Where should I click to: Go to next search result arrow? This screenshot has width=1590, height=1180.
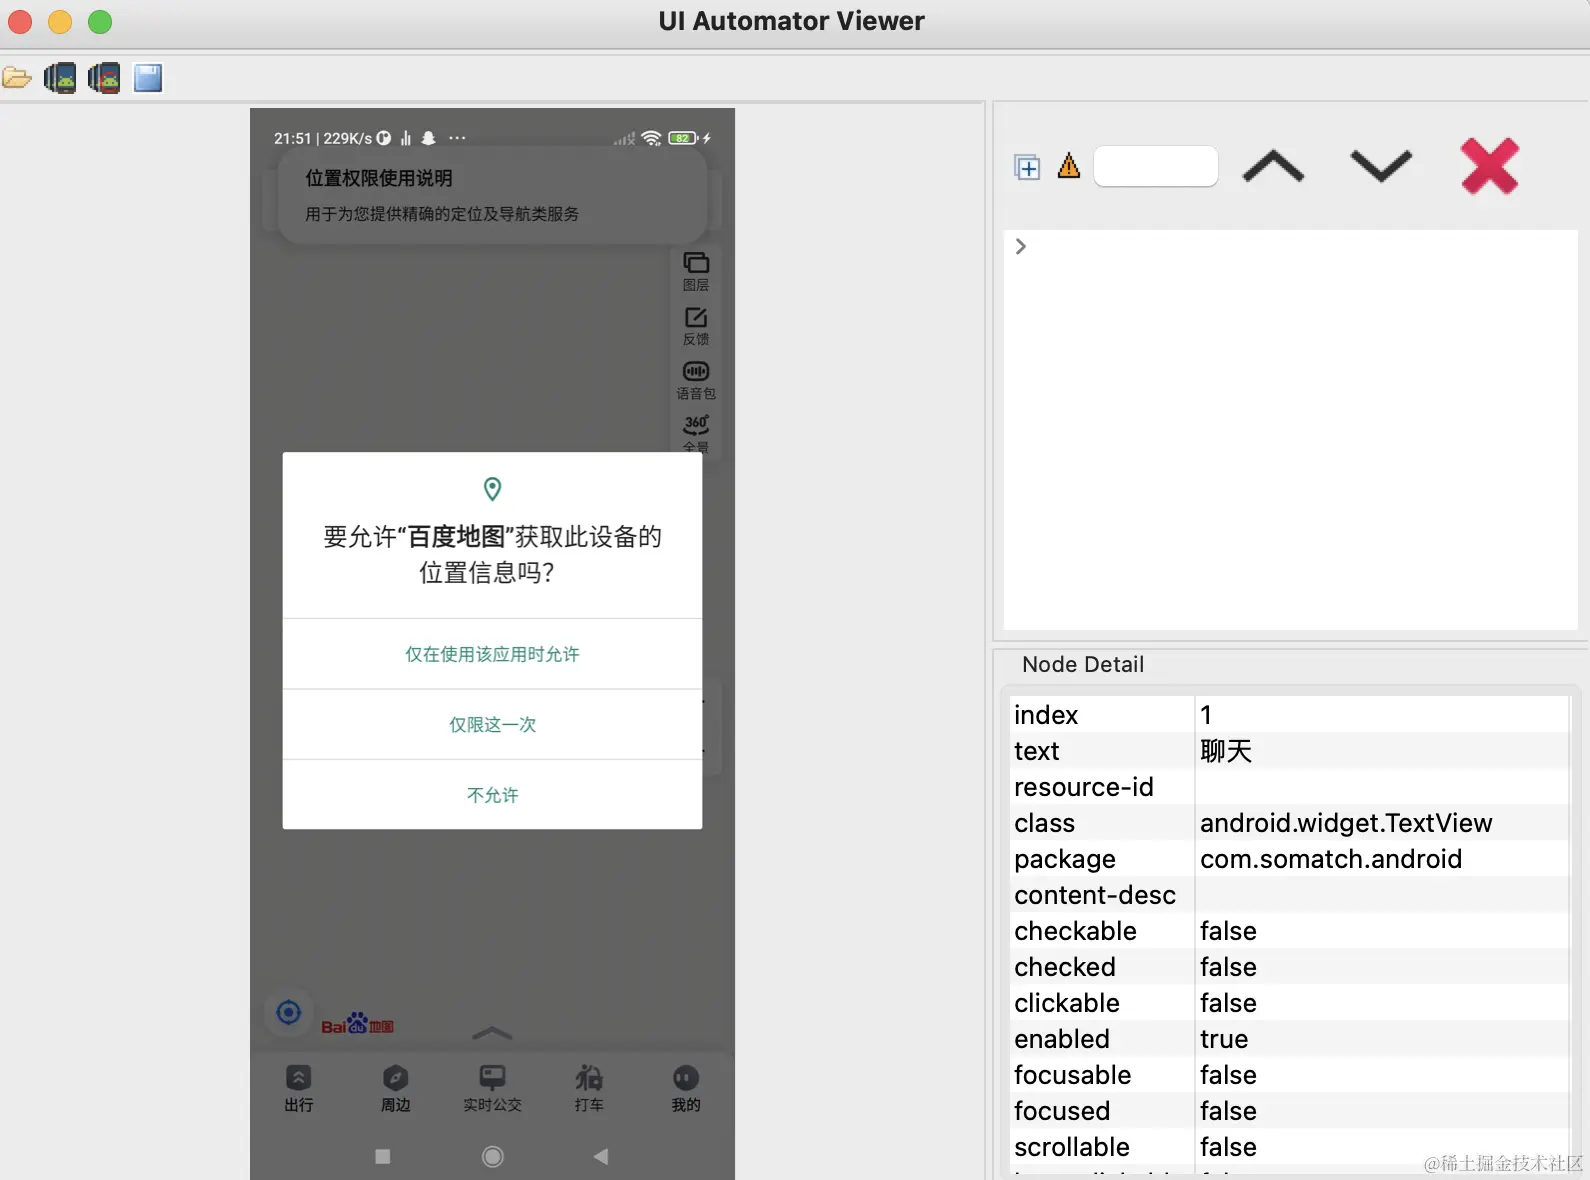[1381, 166]
